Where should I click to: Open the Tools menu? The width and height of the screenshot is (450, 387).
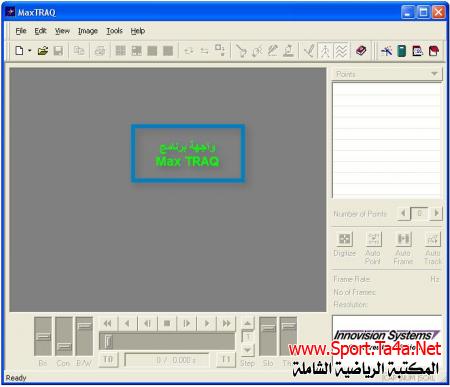point(114,31)
